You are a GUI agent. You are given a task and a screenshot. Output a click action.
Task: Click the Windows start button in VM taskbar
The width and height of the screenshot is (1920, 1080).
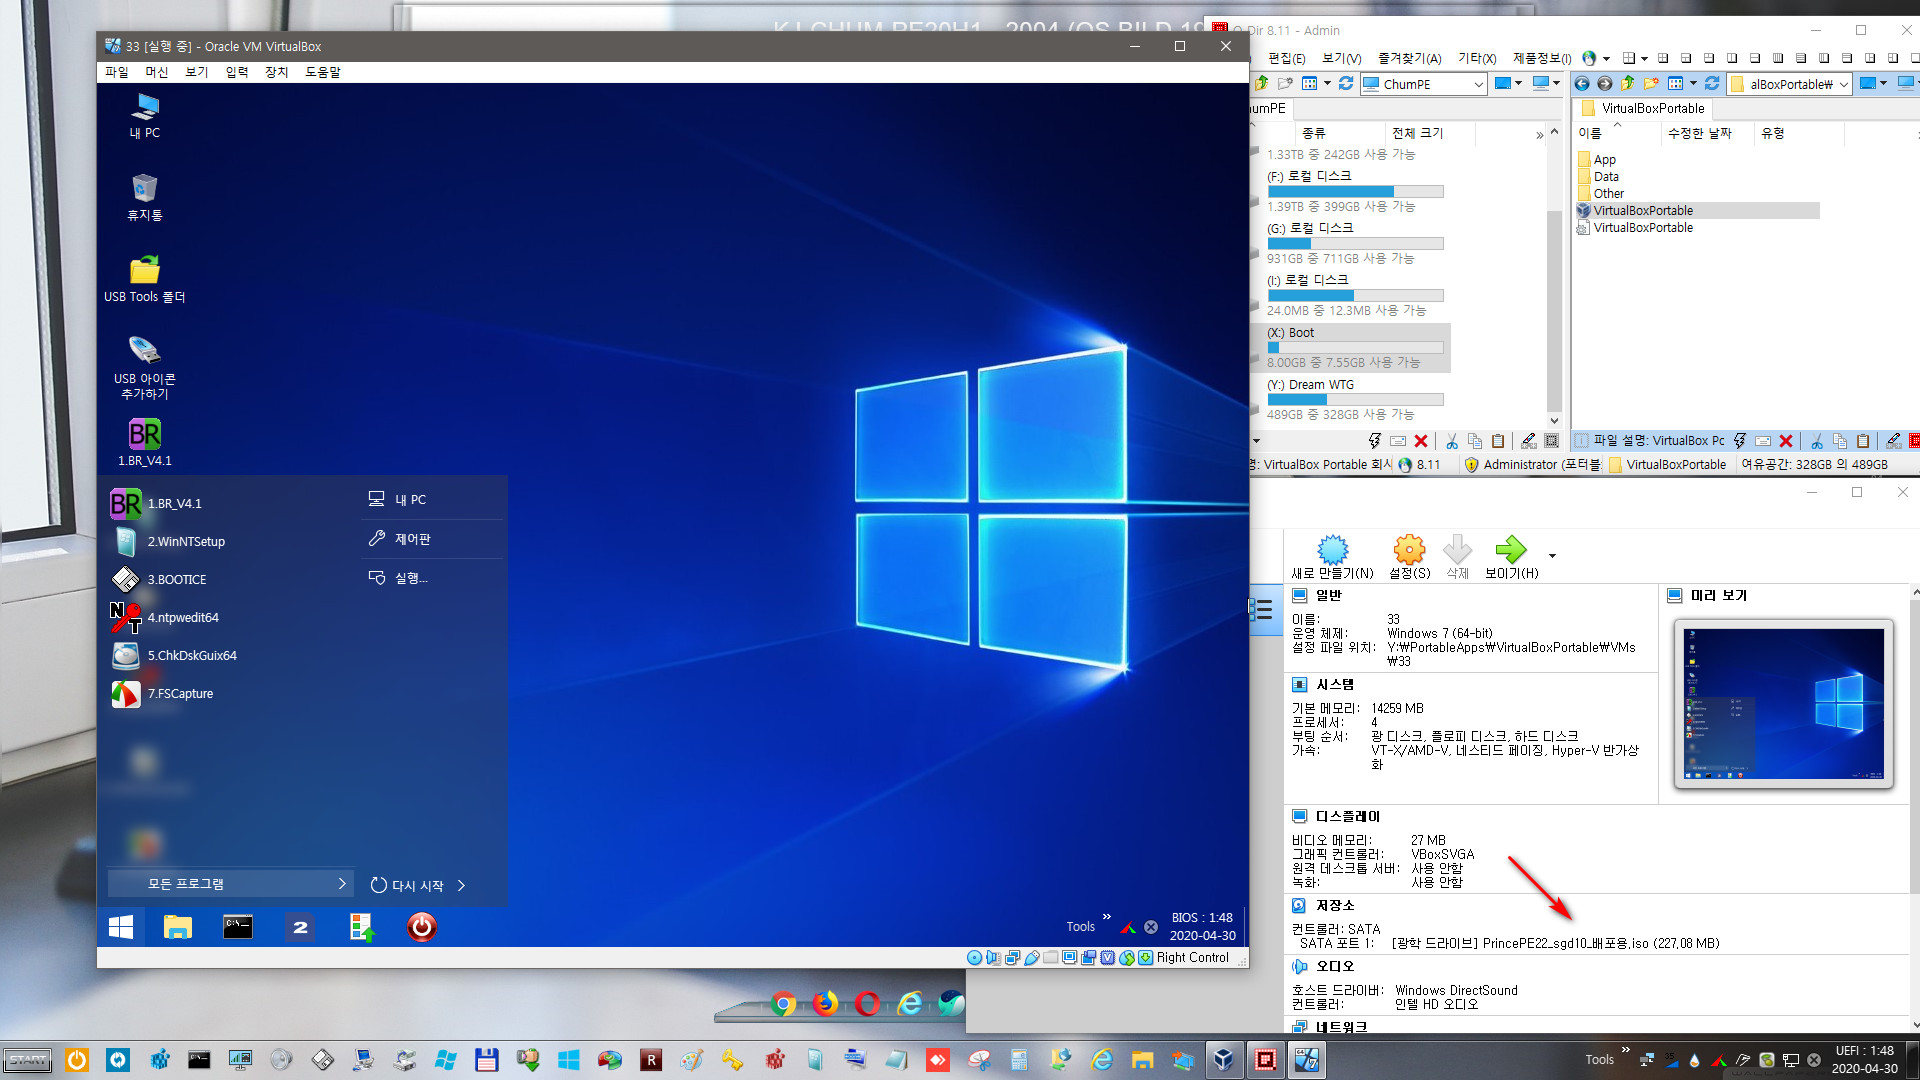tap(121, 927)
